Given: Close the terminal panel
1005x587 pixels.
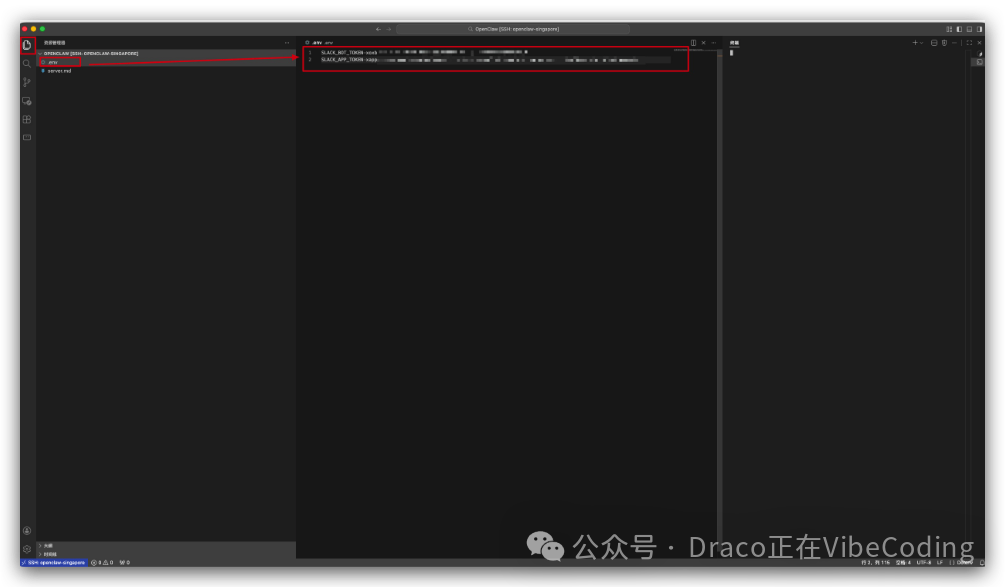Looking at the screenshot, I should (979, 43).
